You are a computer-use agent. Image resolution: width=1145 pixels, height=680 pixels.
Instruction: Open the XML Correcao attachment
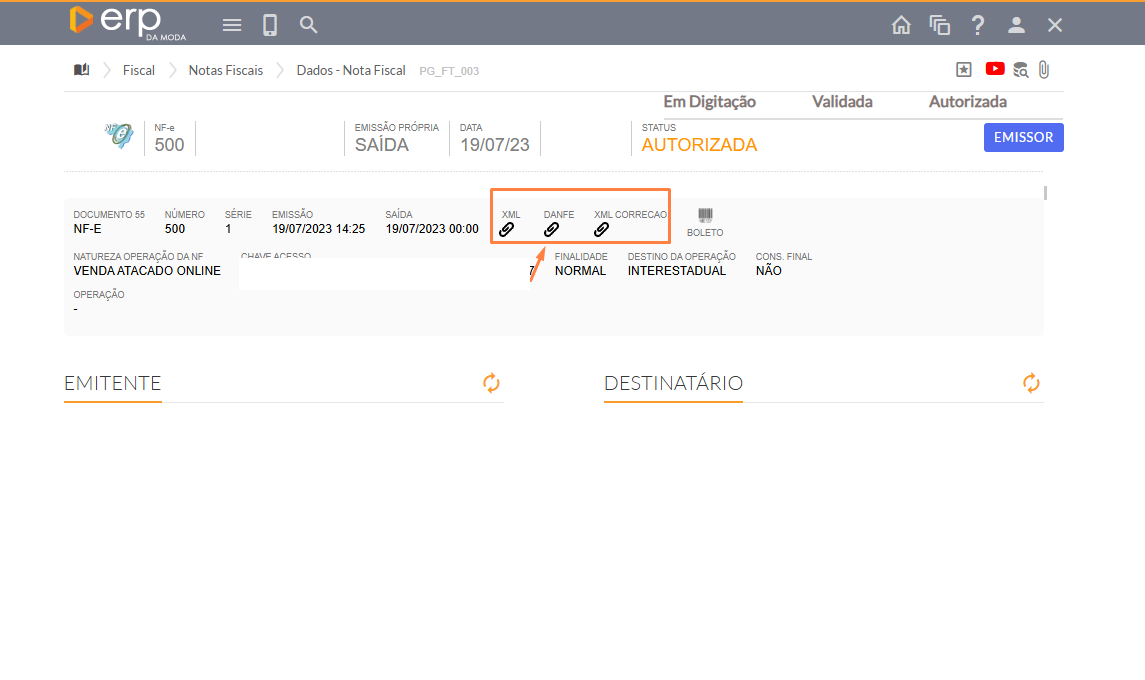(x=601, y=229)
